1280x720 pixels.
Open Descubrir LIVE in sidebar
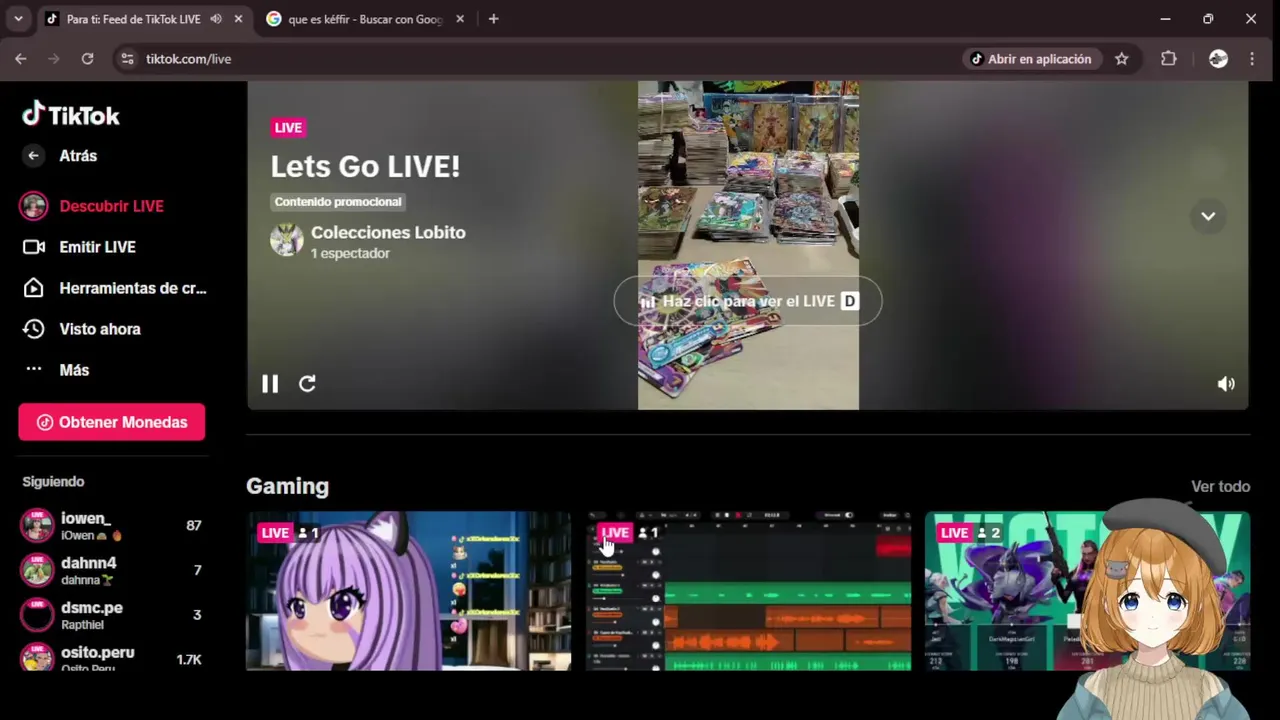point(111,206)
